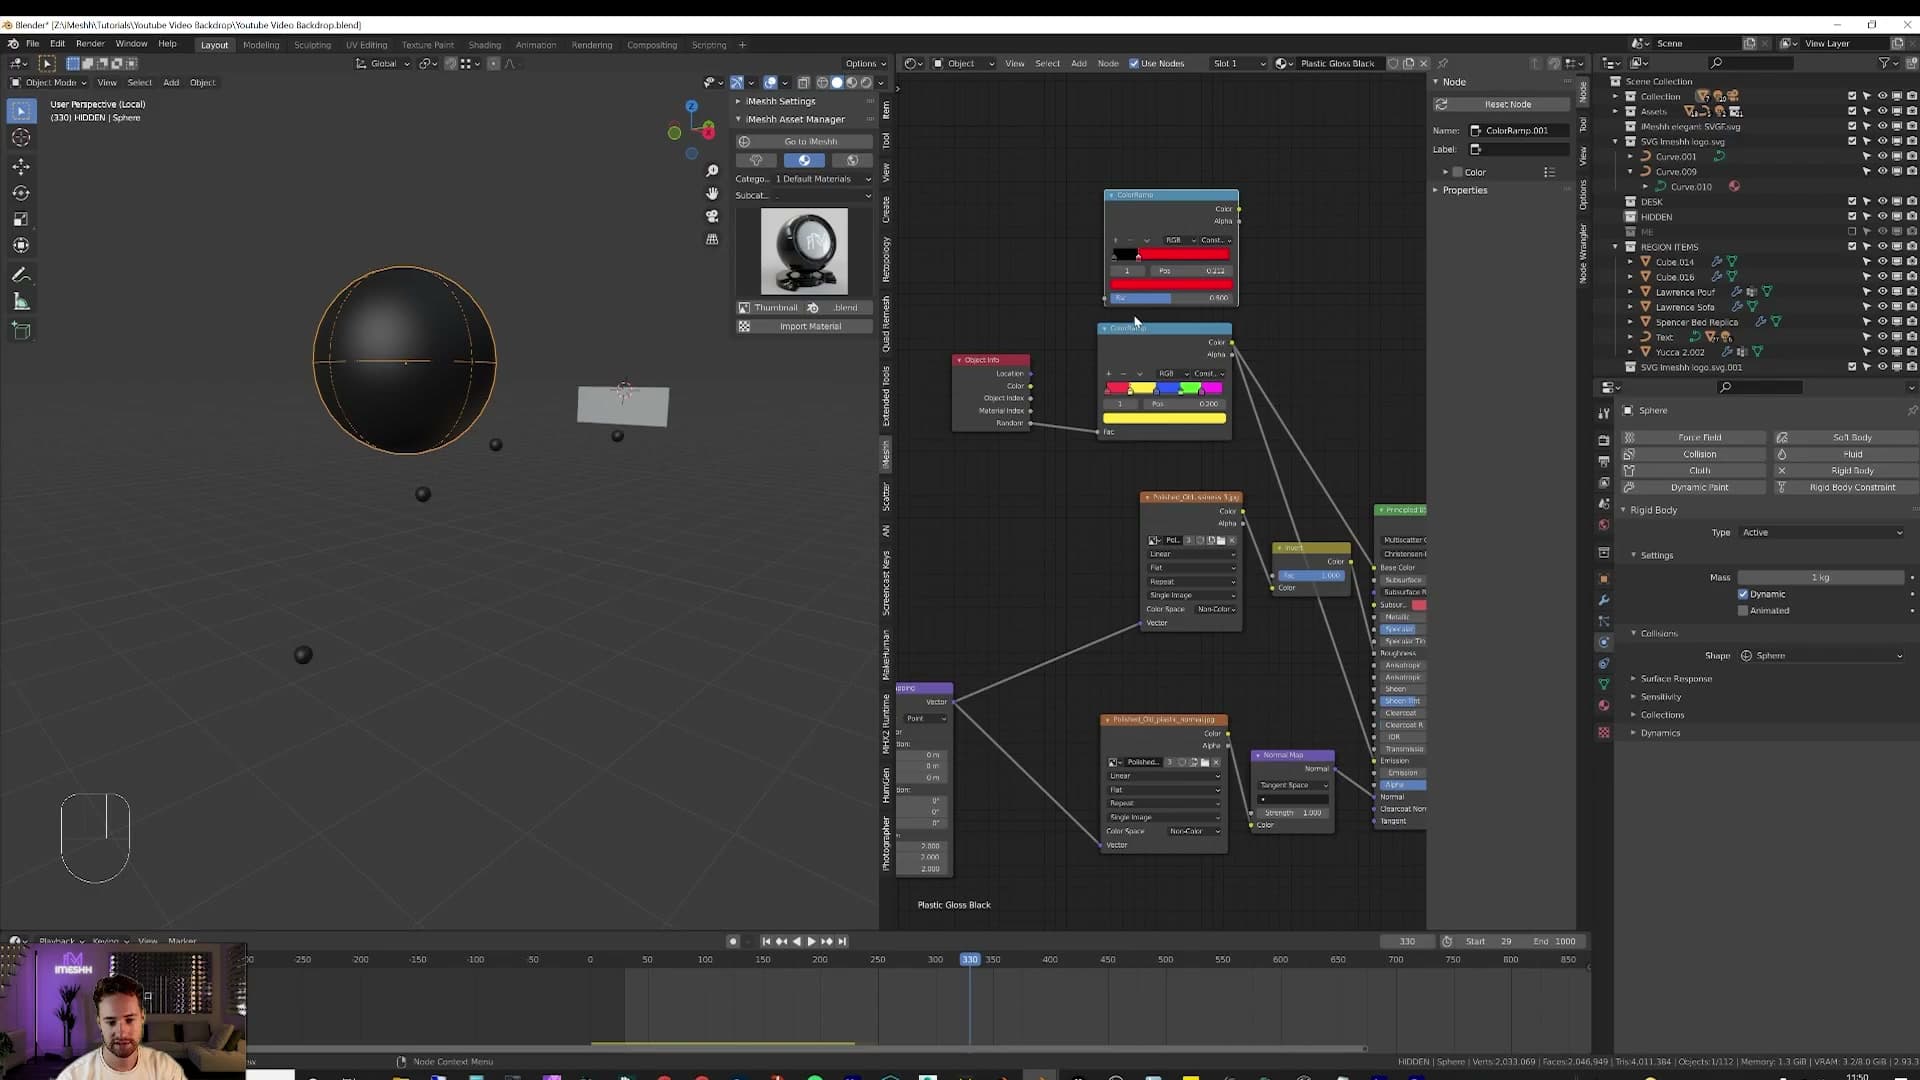Choose the Add Cube tool

coord(21,331)
